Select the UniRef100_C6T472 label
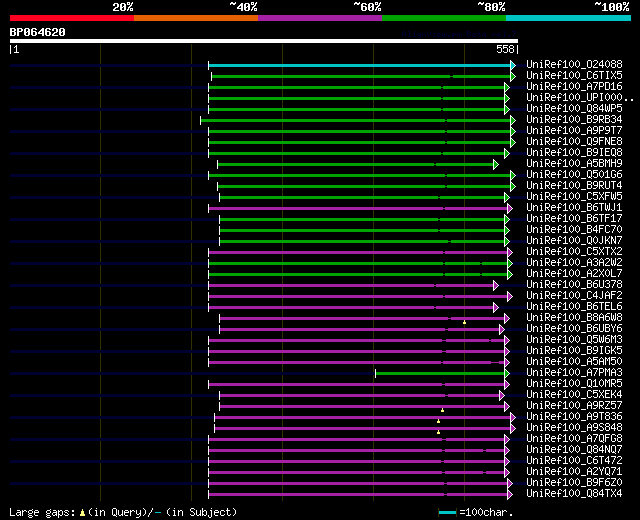Image resolution: width=640 pixels, height=520 pixels. click(x=574, y=461)
